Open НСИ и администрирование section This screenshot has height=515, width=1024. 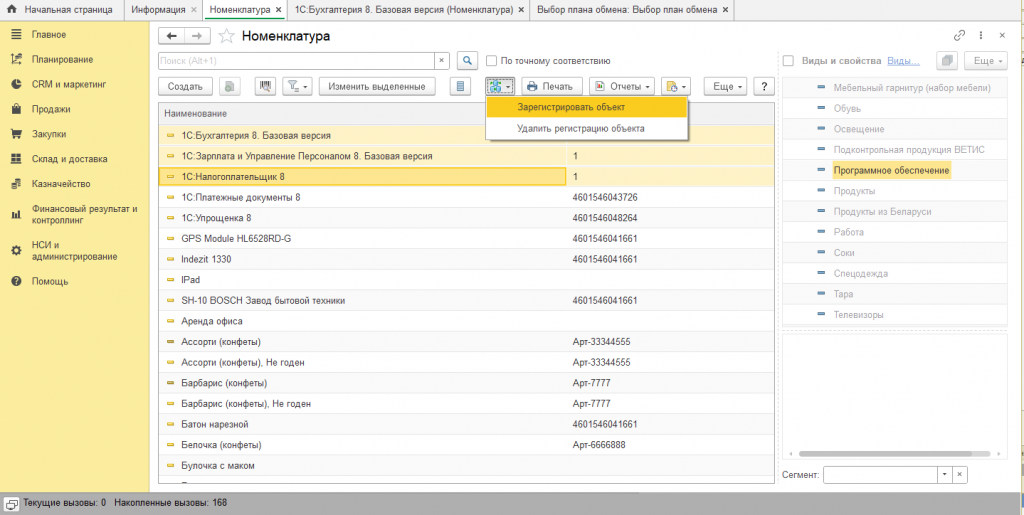(x=74, y=251)
